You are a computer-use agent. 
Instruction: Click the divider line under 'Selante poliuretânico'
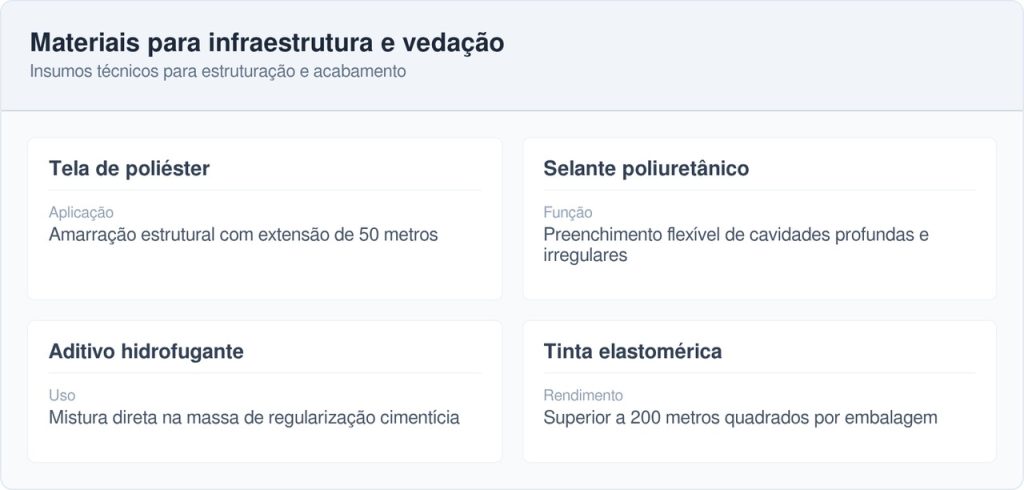pyautogui.click(x=759, y=190)
